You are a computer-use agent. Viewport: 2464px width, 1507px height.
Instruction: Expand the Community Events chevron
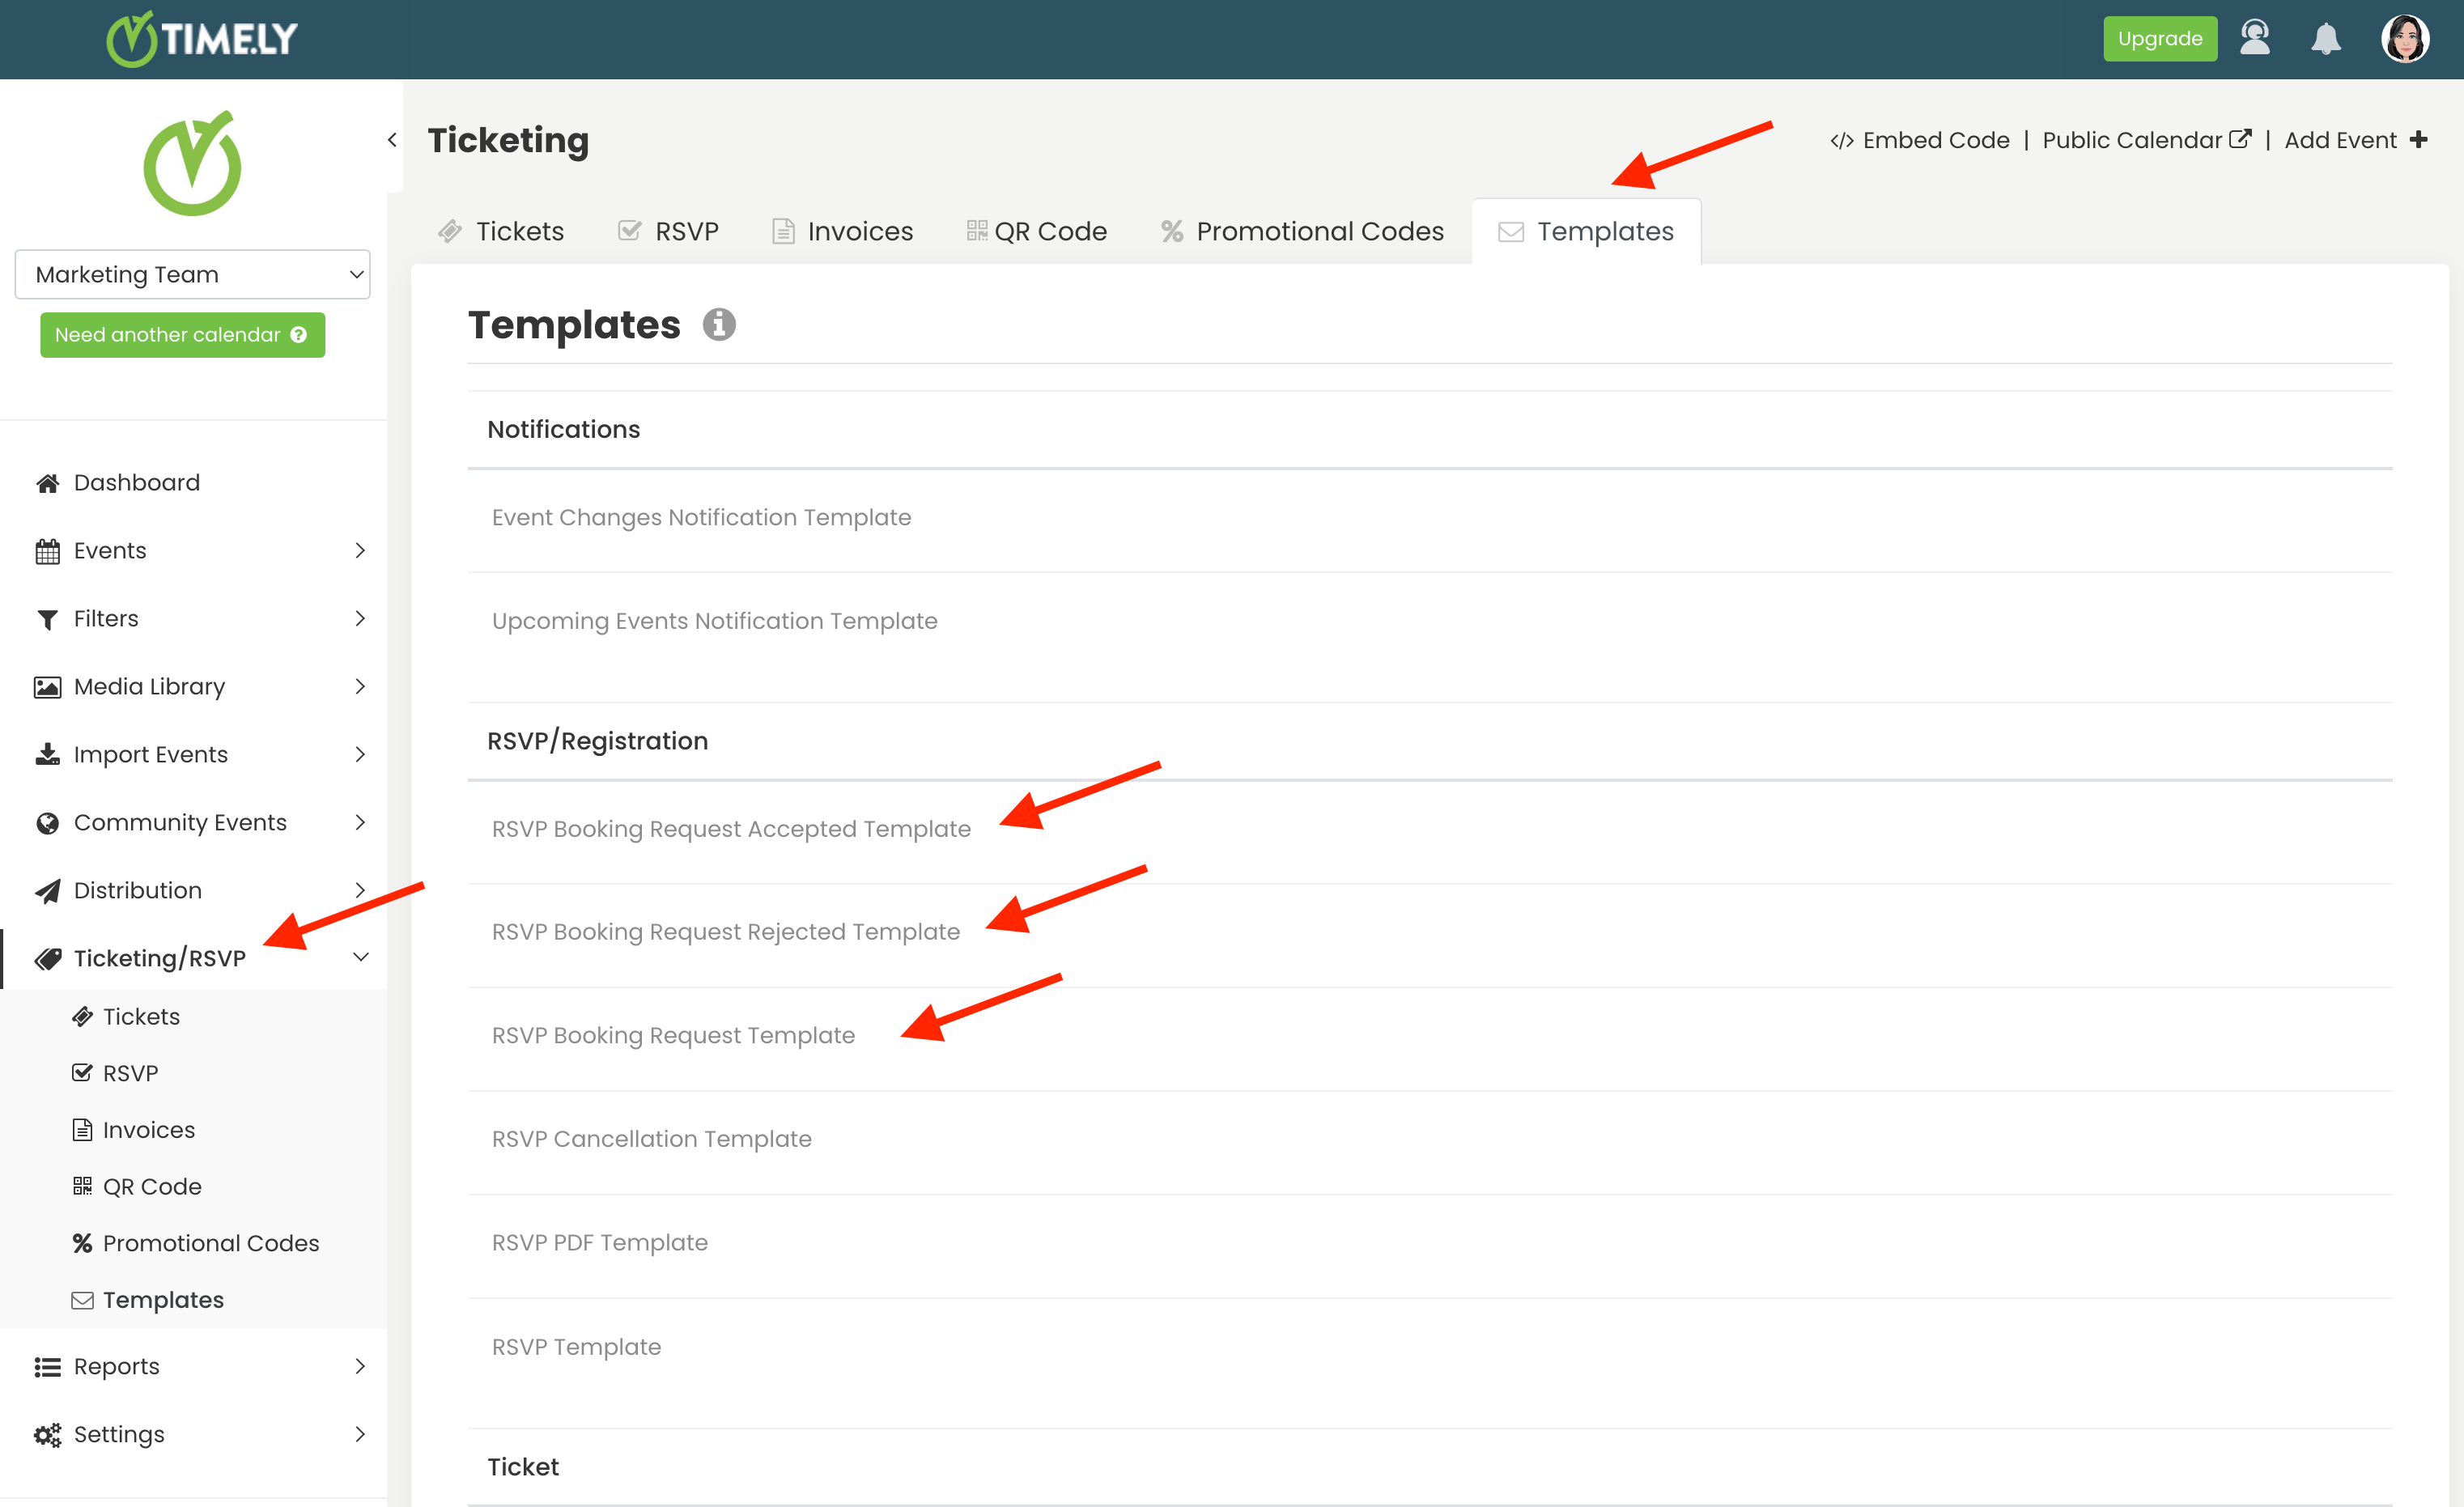[360, 823]
